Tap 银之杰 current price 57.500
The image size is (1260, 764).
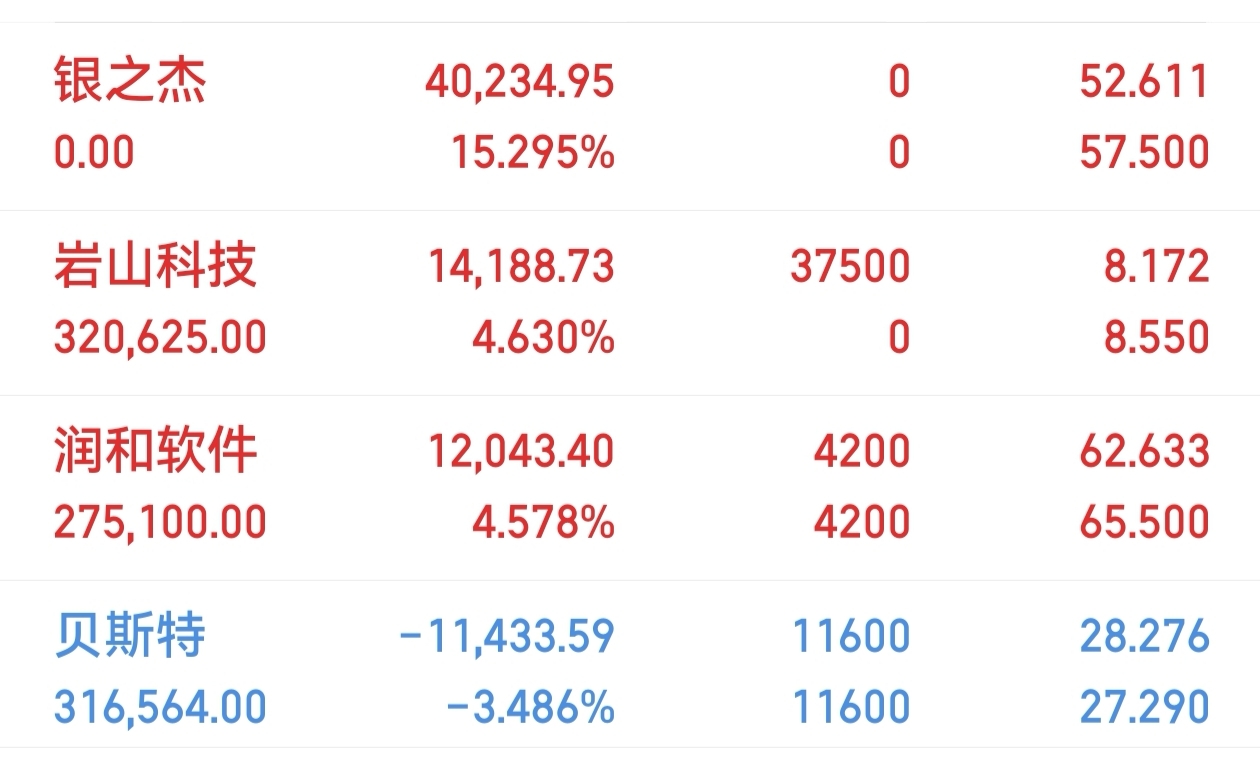[1144, 153]
